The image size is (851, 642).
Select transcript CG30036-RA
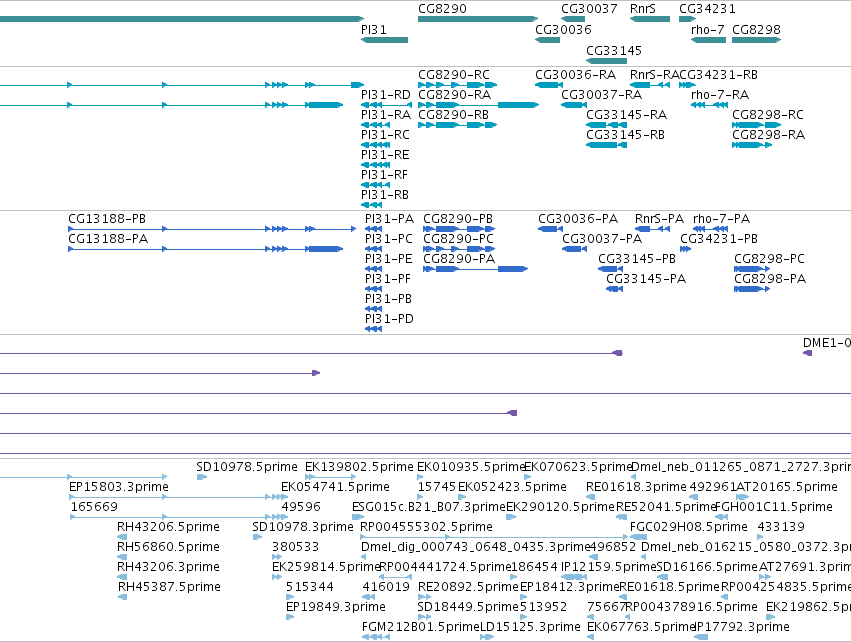549,85
